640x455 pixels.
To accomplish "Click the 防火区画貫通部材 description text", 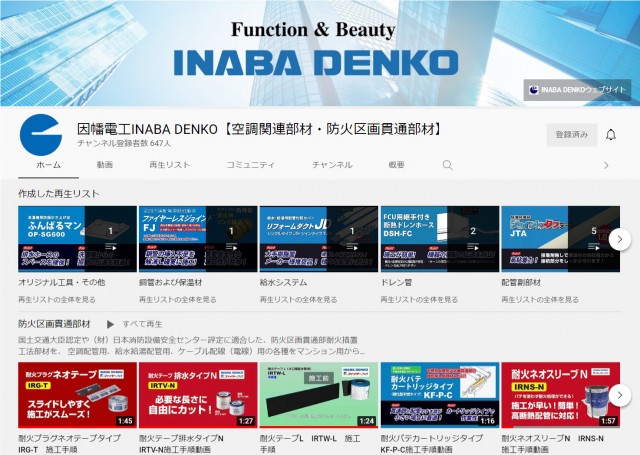I will (191, 345).
